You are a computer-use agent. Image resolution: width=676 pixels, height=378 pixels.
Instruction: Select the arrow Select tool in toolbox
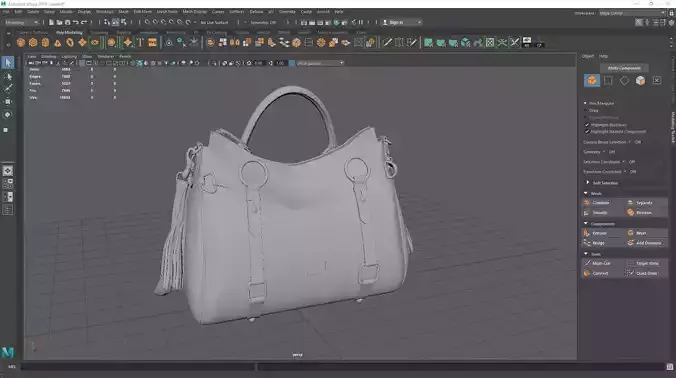pyautogui.click(x=8, y=63)
